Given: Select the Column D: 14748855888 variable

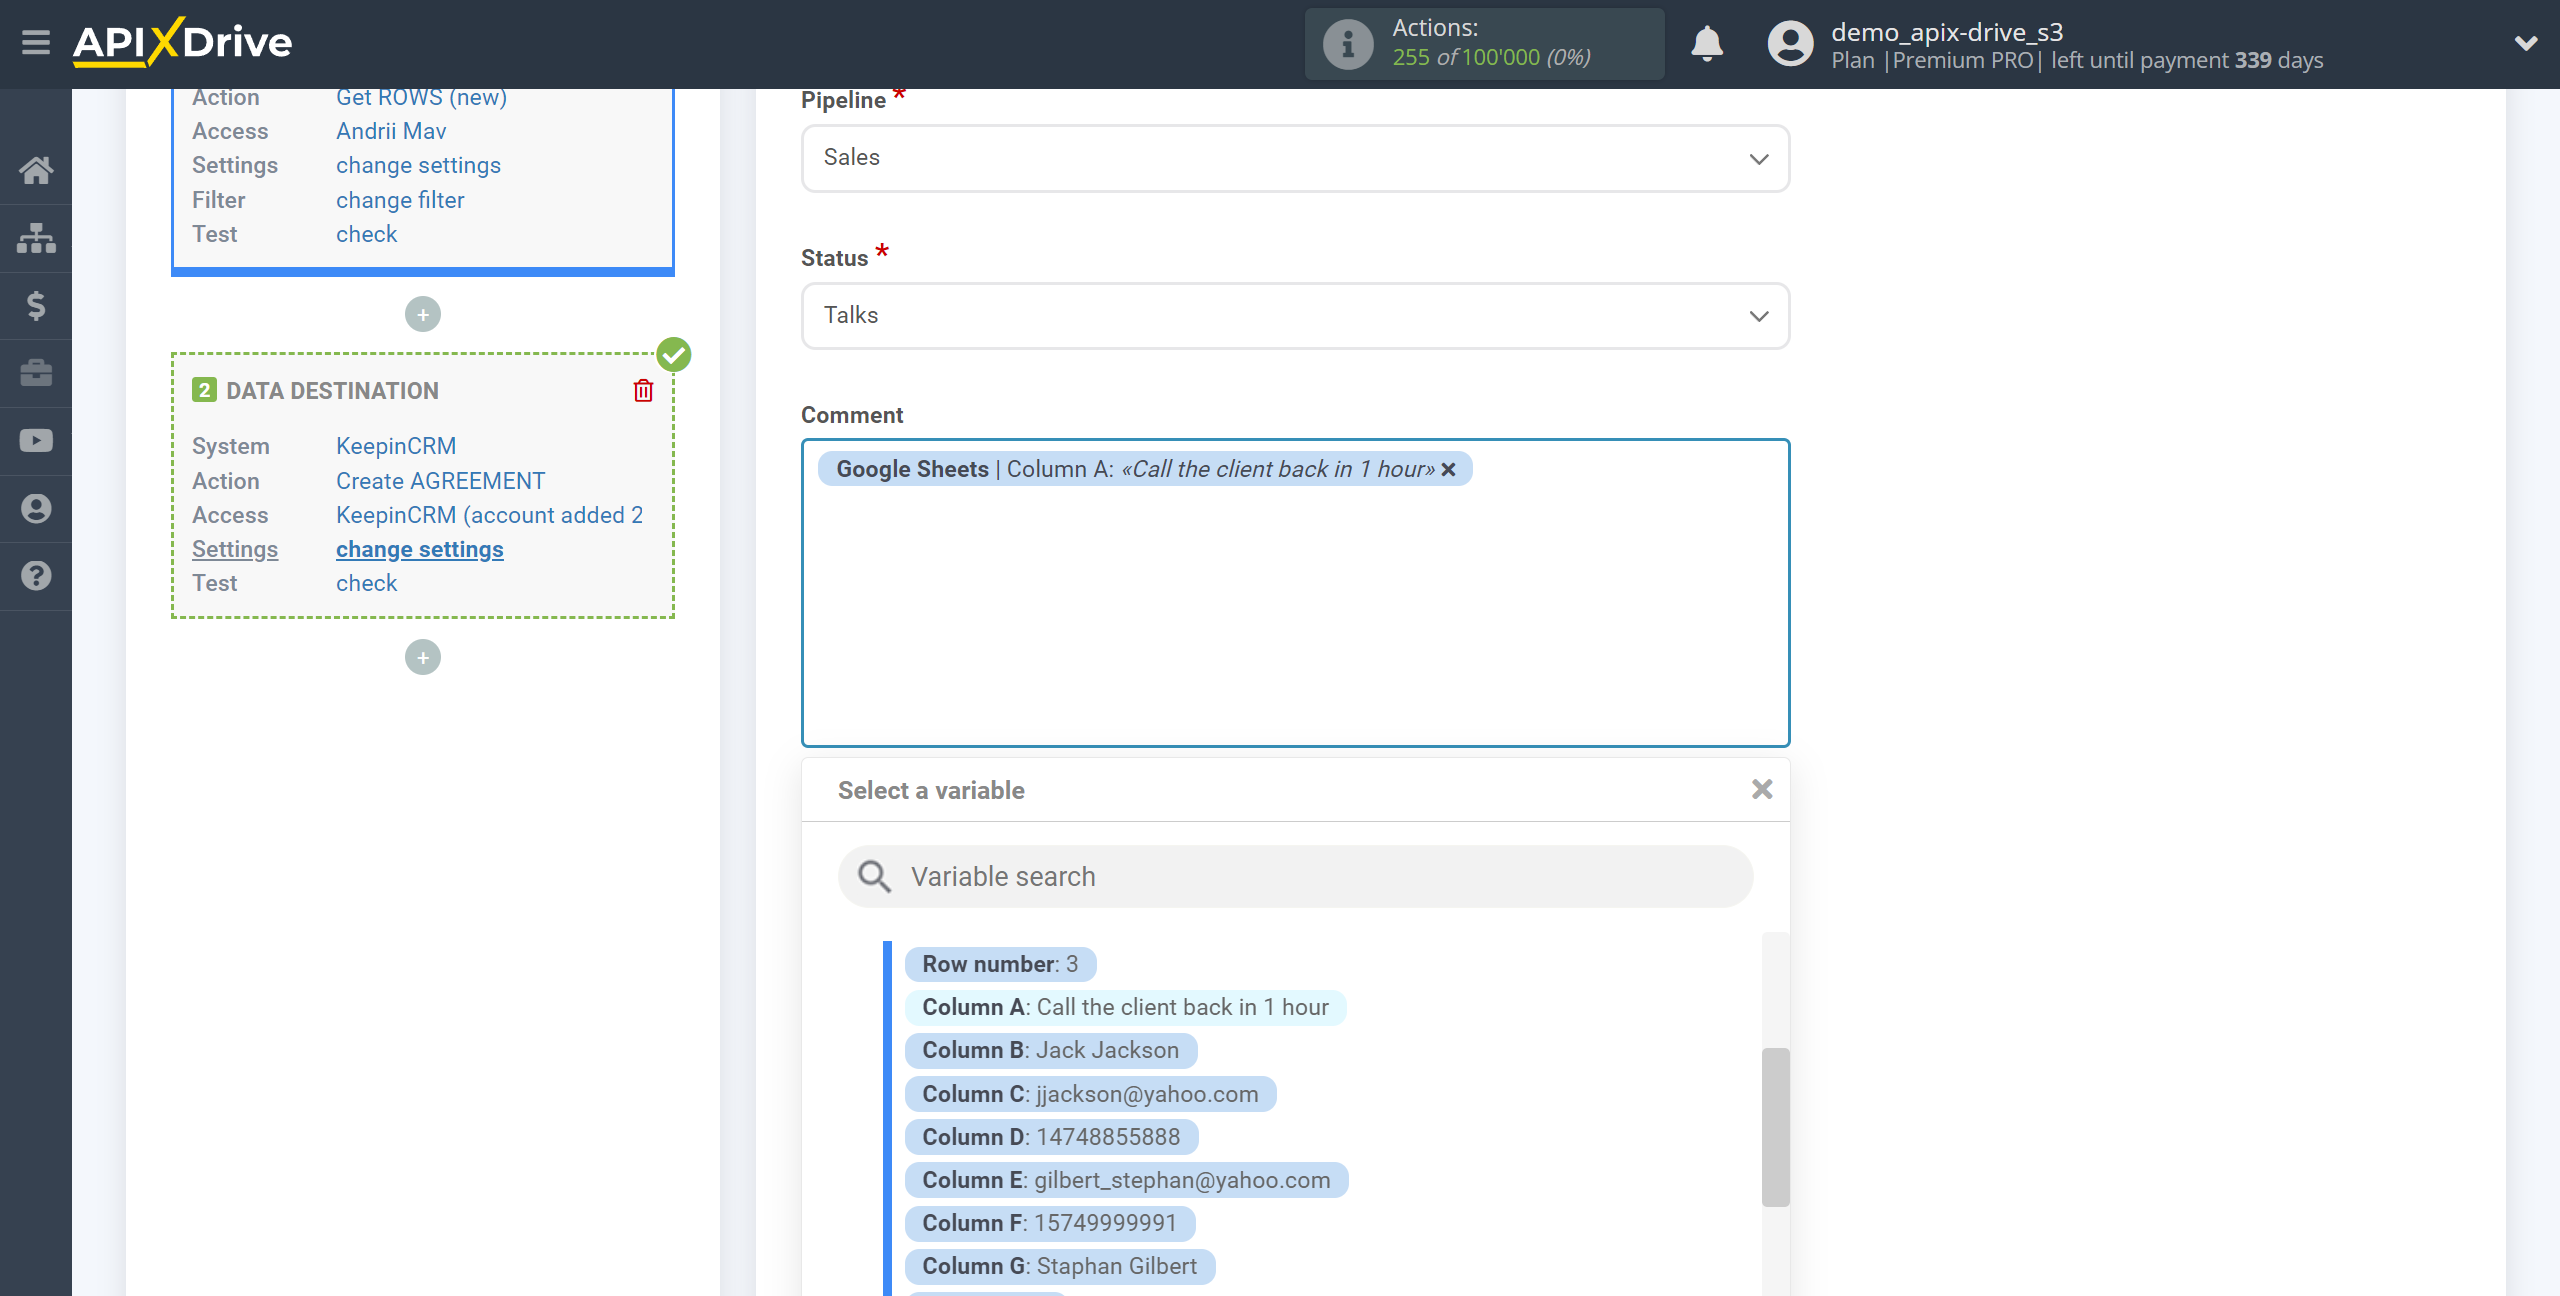Looking at the screenshot, I should (1051, 1137).
